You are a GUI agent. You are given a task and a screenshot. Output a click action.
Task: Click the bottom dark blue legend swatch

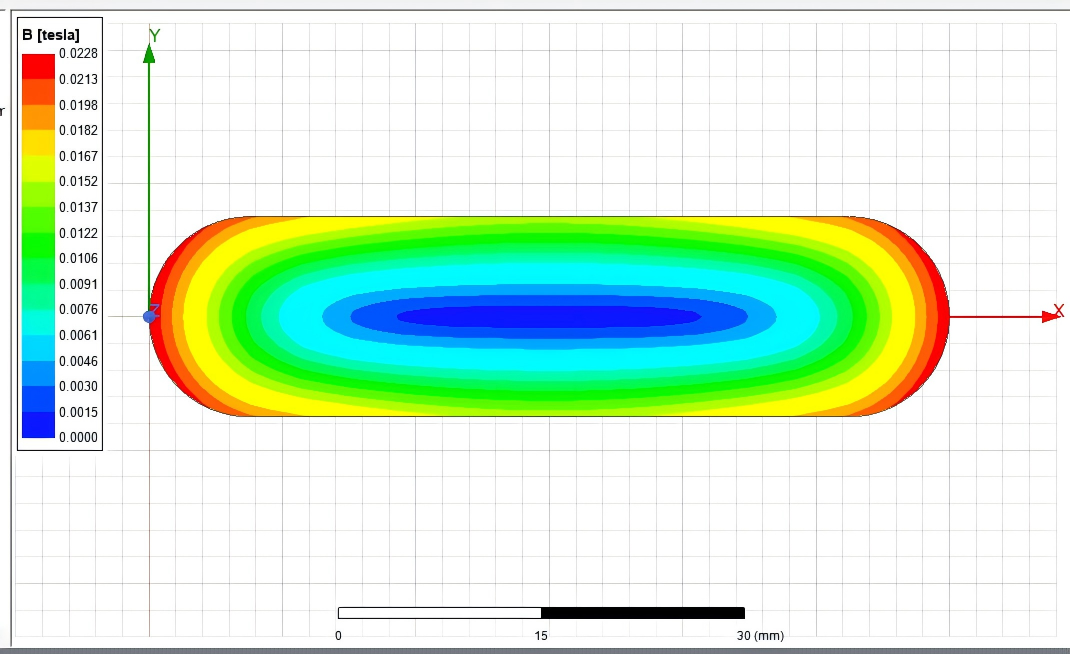pos(39,425)
